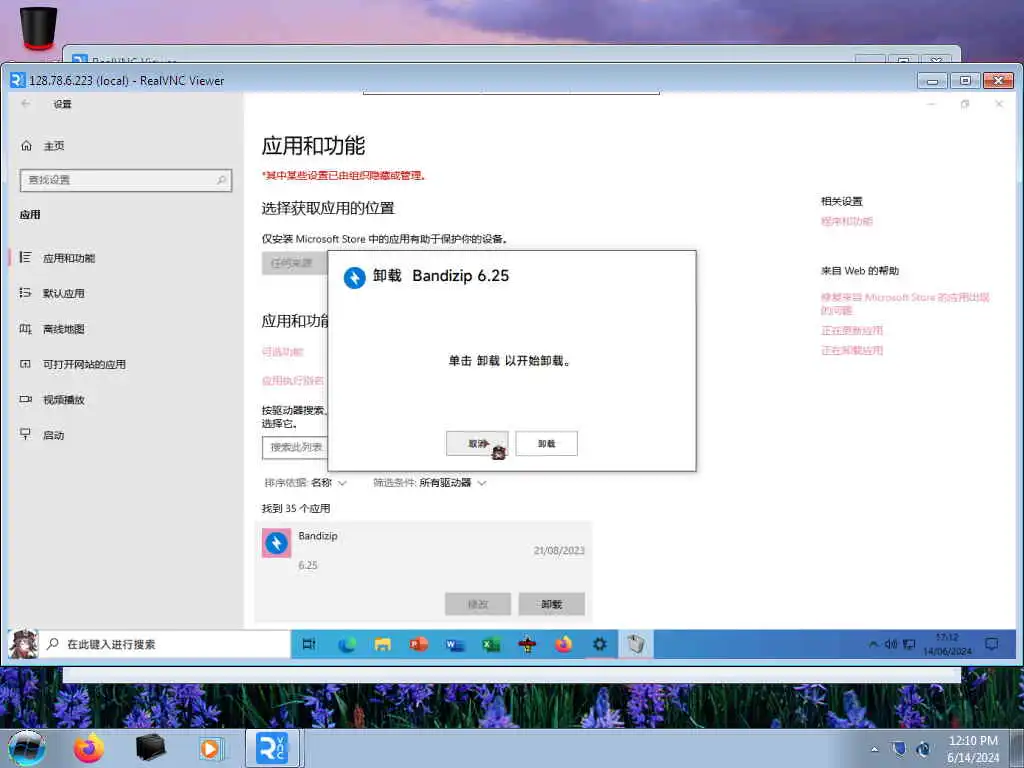
Task: Launch Firefox from the host taskbar
Action: point(89,748)
